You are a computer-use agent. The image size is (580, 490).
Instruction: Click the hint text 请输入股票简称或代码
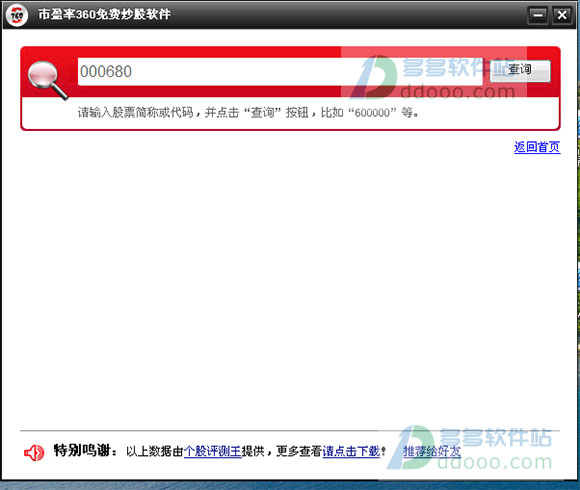tap(136, 112)
